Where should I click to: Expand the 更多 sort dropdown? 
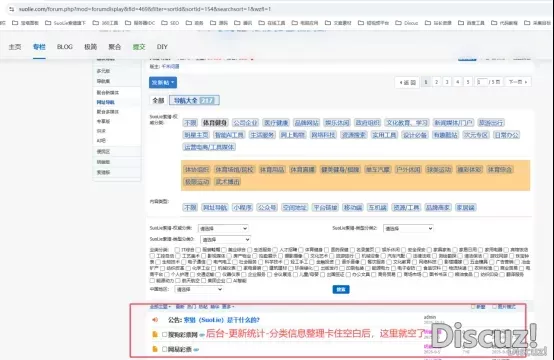point(228,307)
